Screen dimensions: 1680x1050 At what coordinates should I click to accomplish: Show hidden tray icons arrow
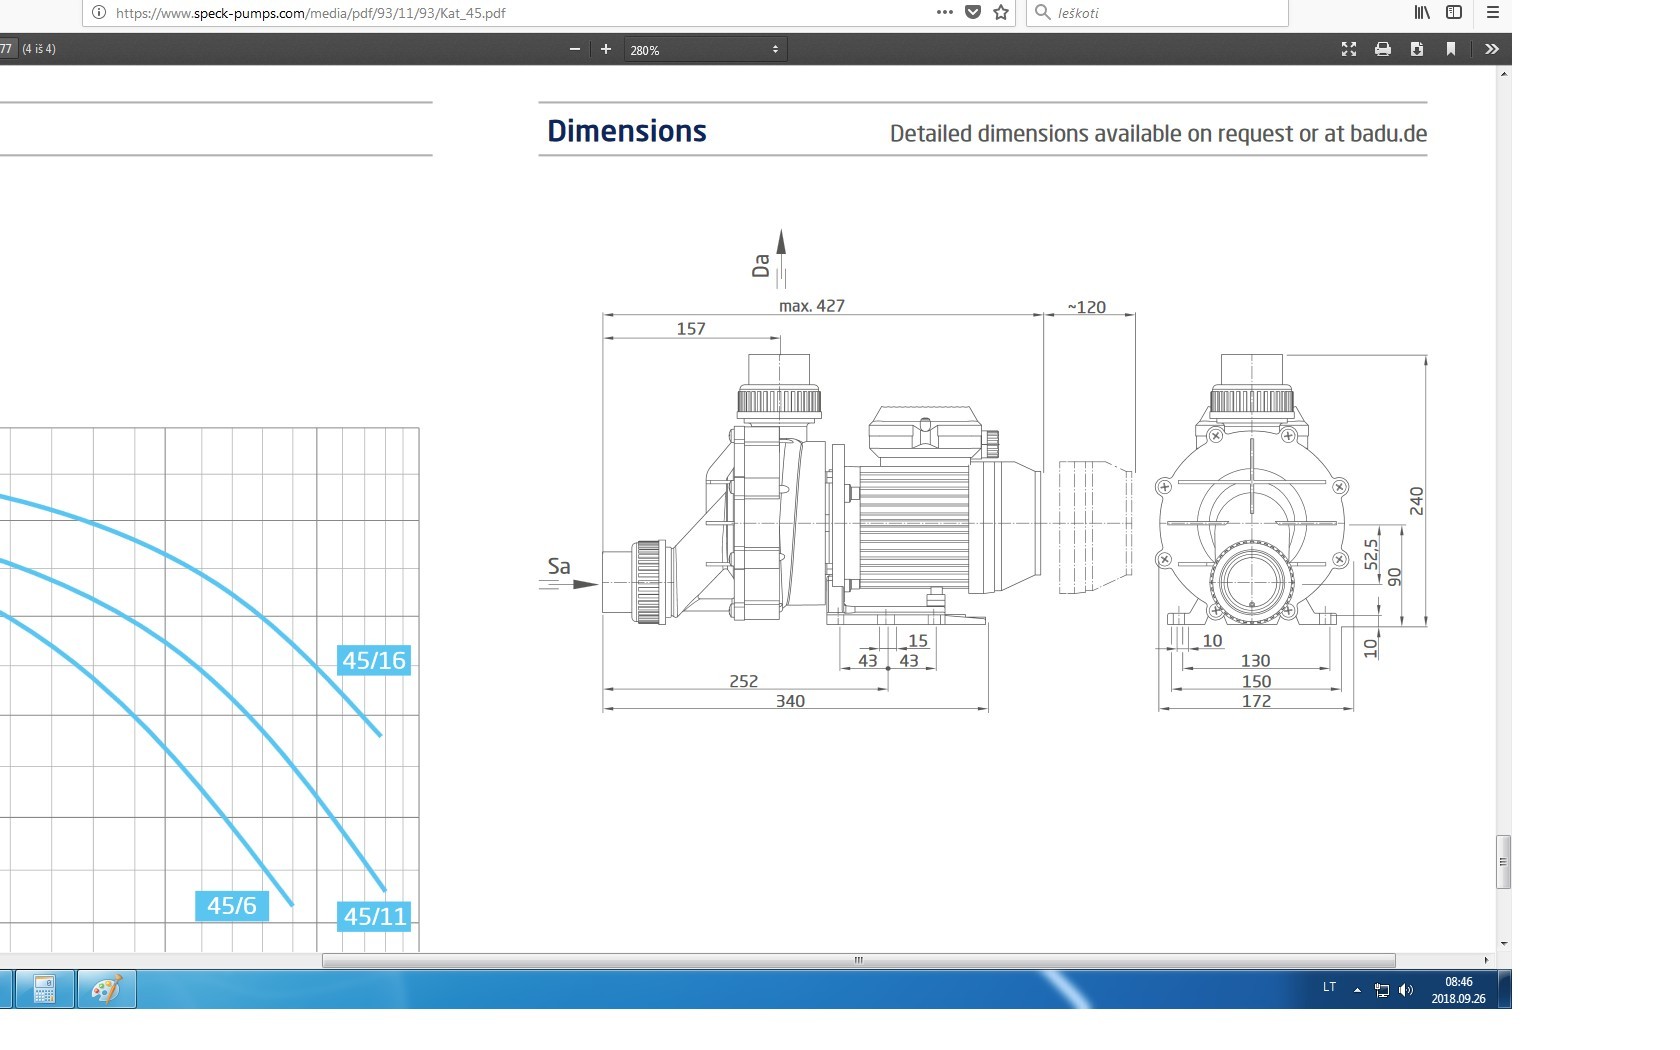(1357, 990)
